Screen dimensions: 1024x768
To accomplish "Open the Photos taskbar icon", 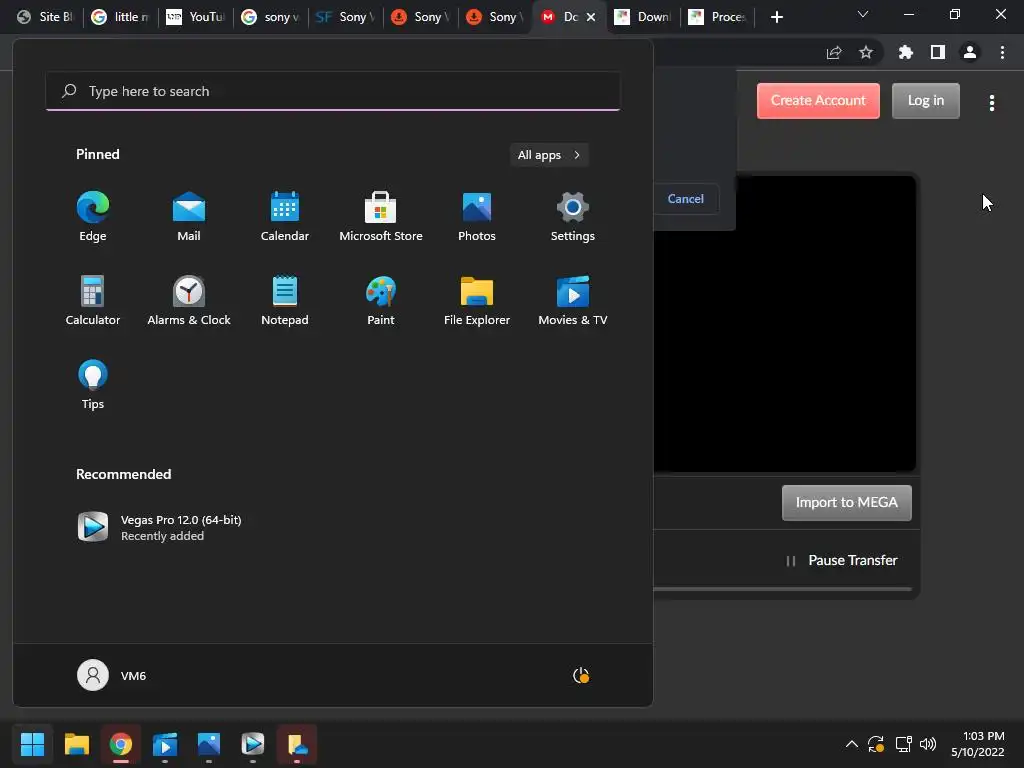I will click(209, 744).
